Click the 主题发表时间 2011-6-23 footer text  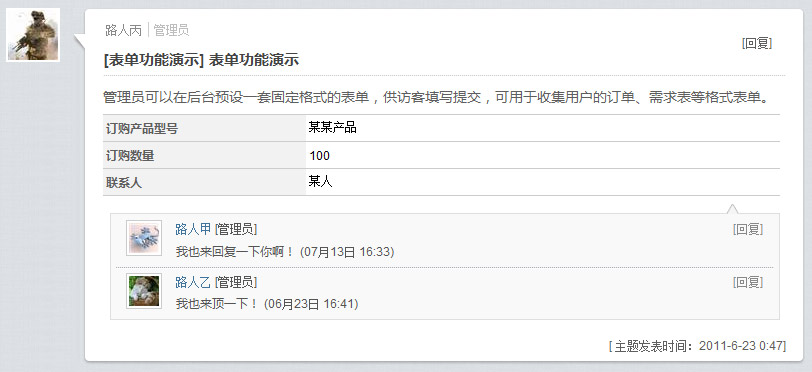[697, 346]
